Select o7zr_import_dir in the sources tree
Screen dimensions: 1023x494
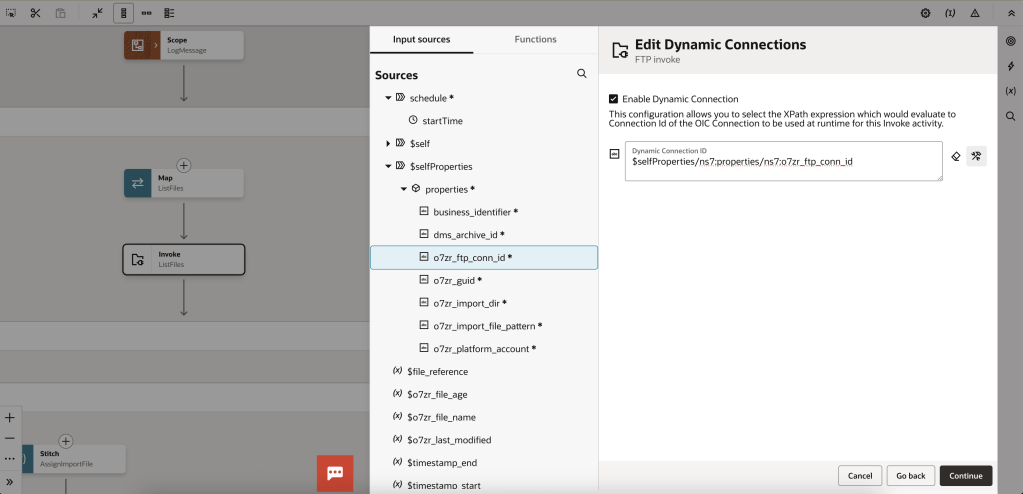[465, 303]
